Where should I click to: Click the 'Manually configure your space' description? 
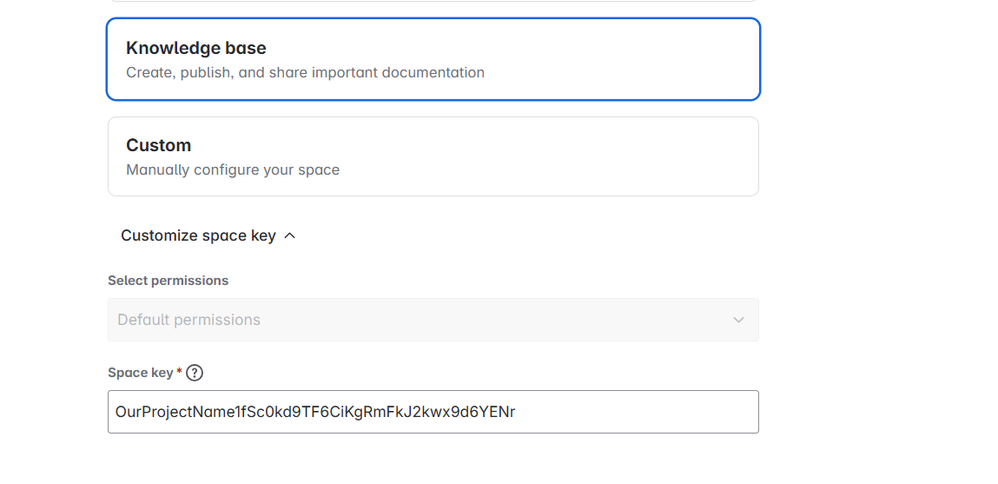coord(232,170)
